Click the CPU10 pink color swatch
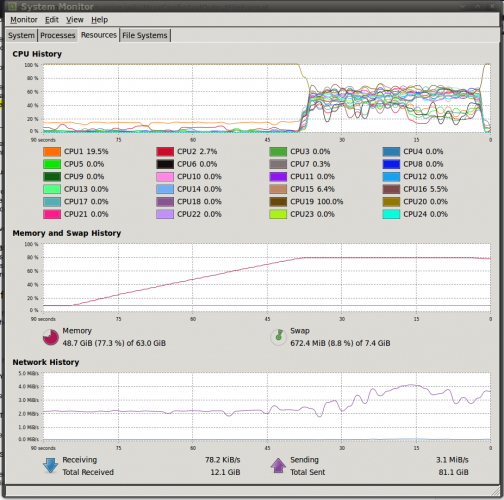Viewport: 504px width, 500px height. (165, 177)
